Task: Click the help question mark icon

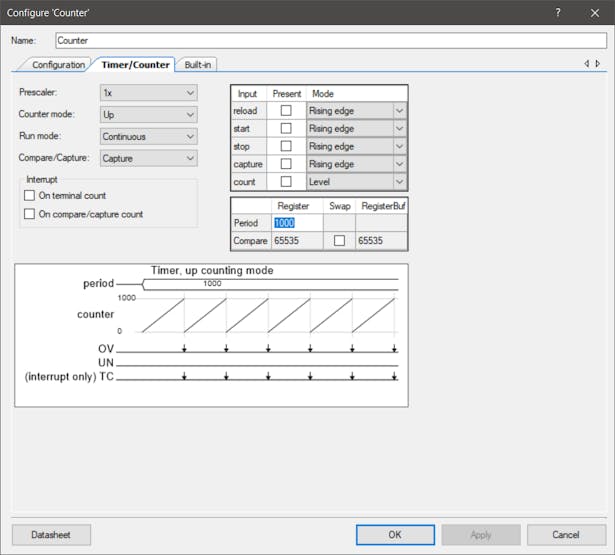Action: click(557, 11)
